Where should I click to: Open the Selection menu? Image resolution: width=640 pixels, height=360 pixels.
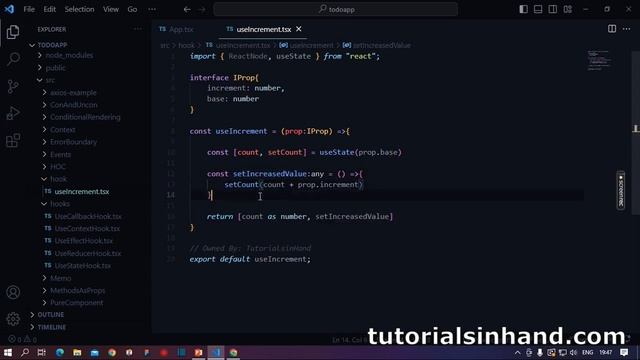pos(79,9)
